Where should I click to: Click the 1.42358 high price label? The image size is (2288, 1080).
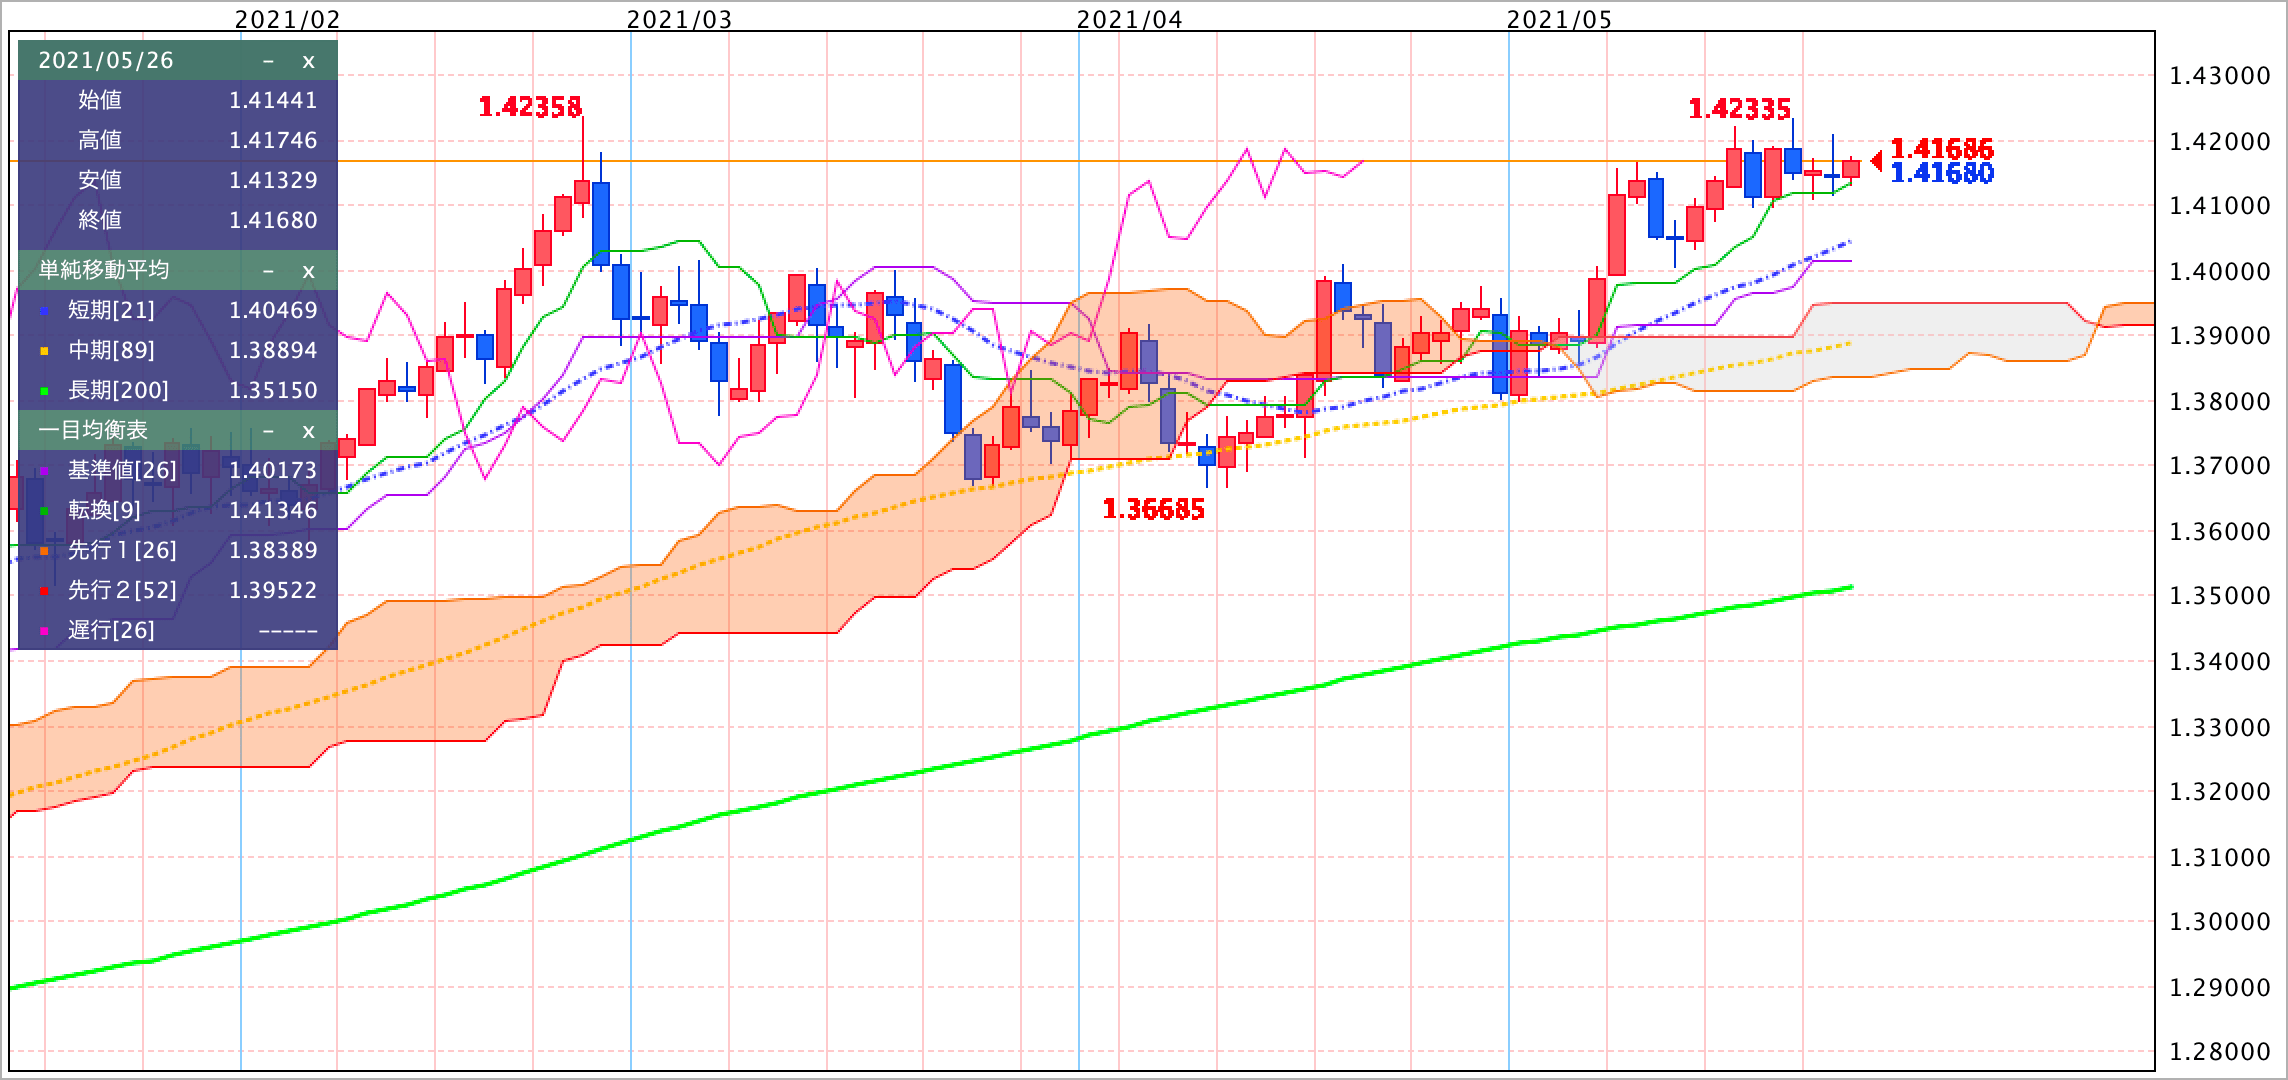(x=530, y=107)
